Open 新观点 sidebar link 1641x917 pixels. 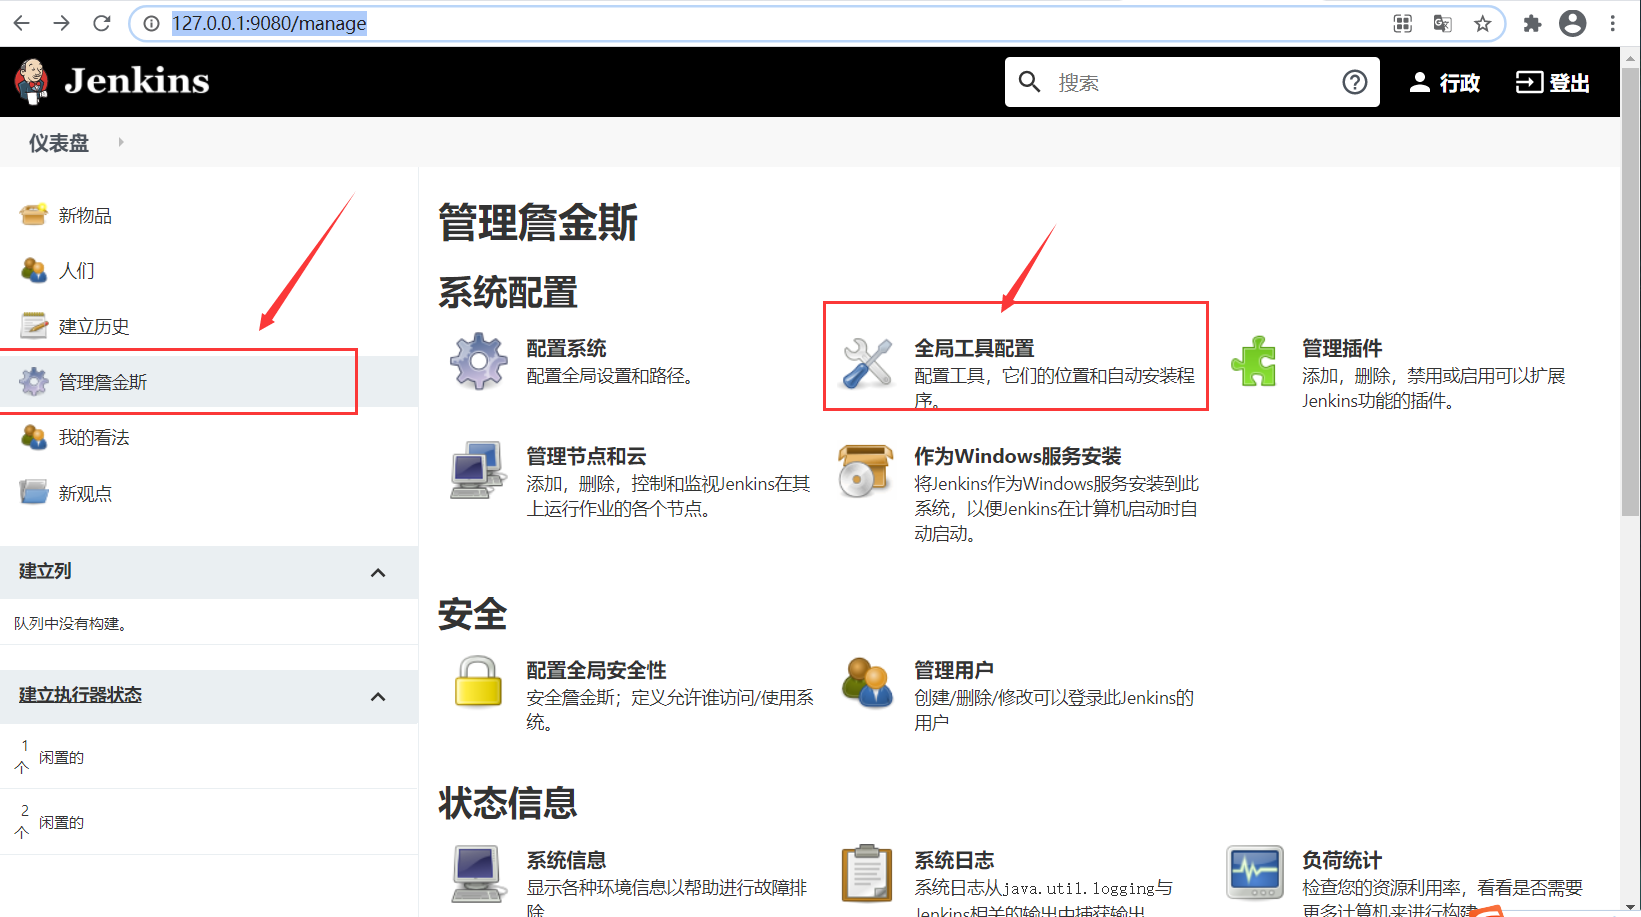(85, 494)
